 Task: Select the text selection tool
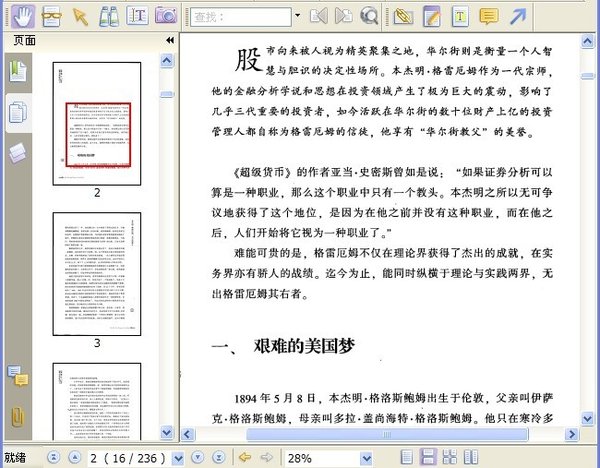[137, 16]
